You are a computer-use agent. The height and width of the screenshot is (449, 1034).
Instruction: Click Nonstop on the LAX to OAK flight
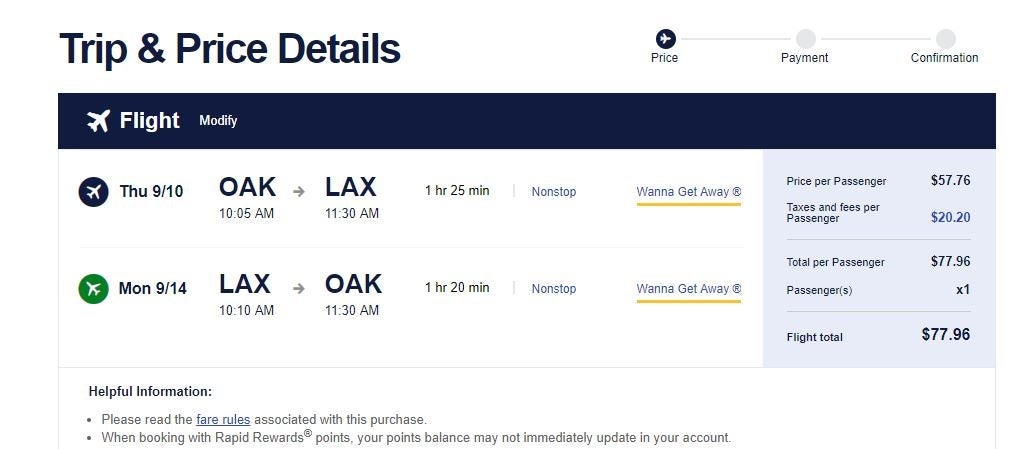[554, 289]
